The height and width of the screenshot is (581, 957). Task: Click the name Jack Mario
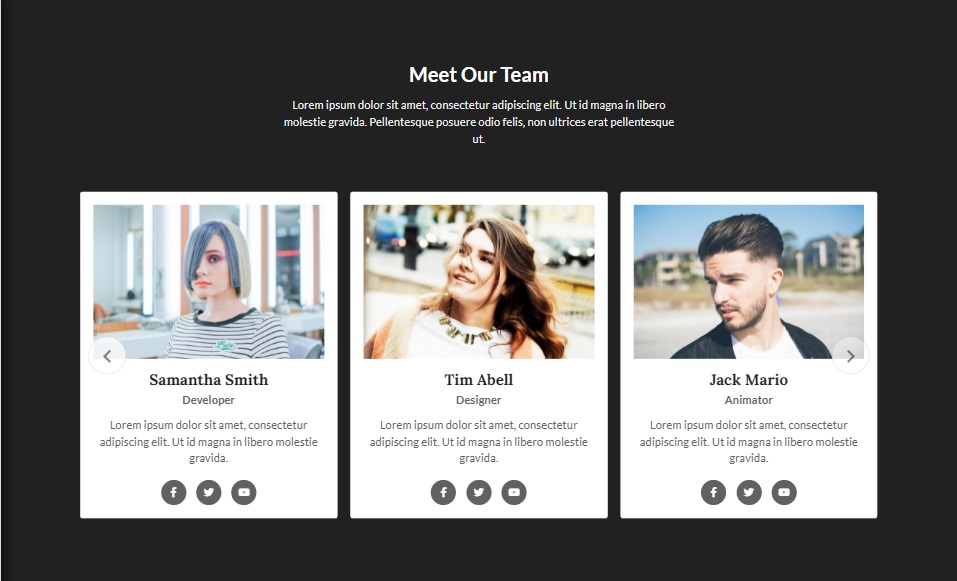pos(749,380)
